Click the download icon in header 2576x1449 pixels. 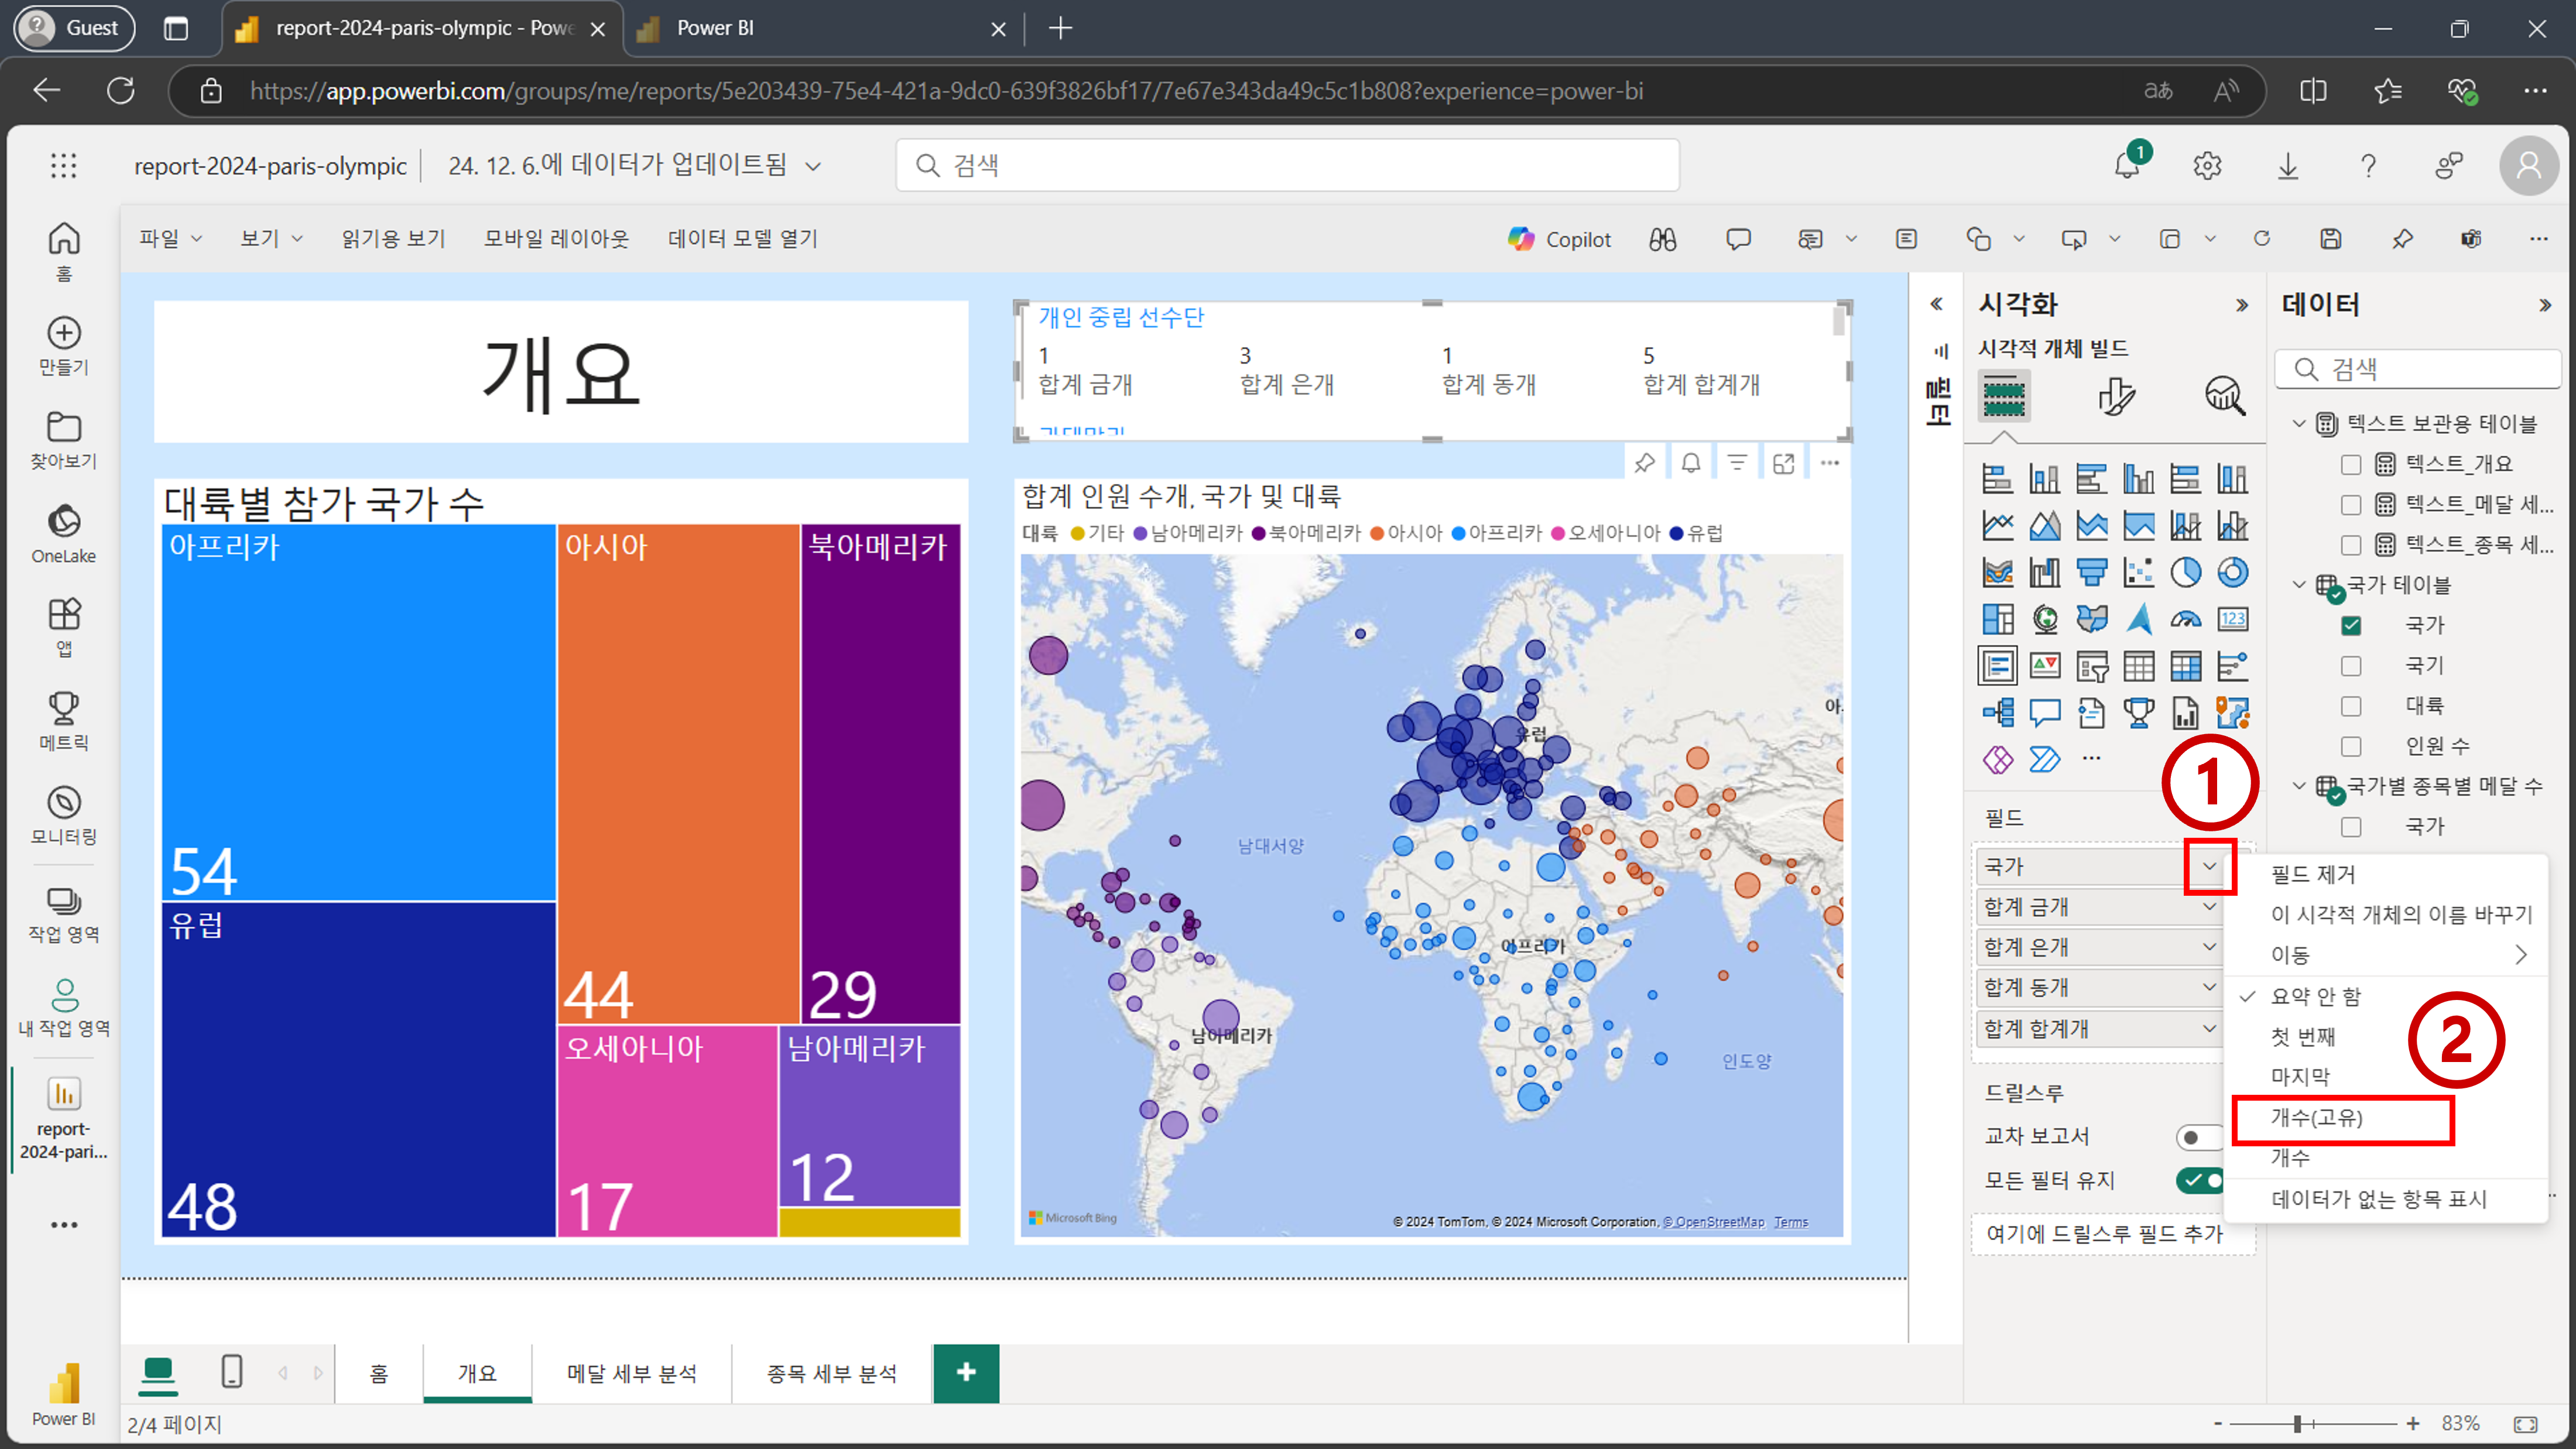tap(2287, 165)
